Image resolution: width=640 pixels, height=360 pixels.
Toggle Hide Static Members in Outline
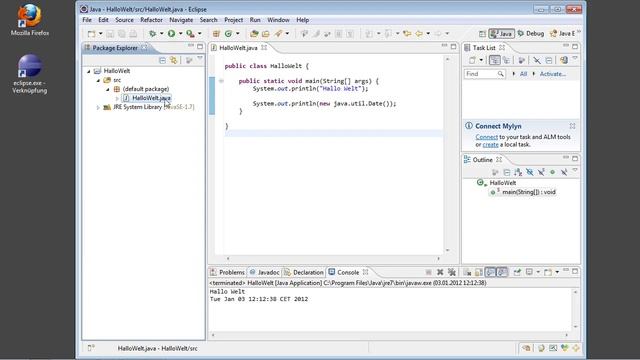(x=541, y=172)
